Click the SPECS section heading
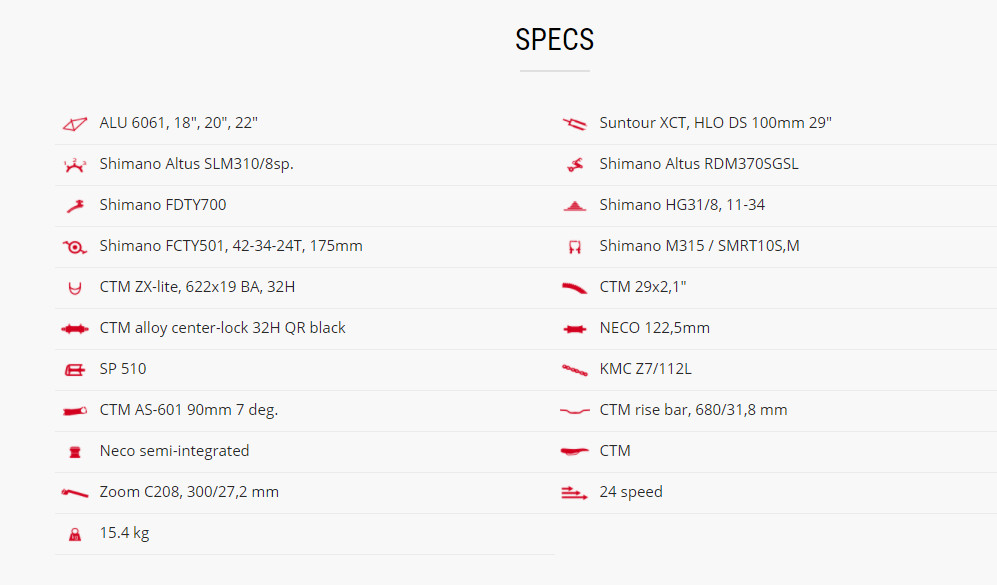 point(554,39)
